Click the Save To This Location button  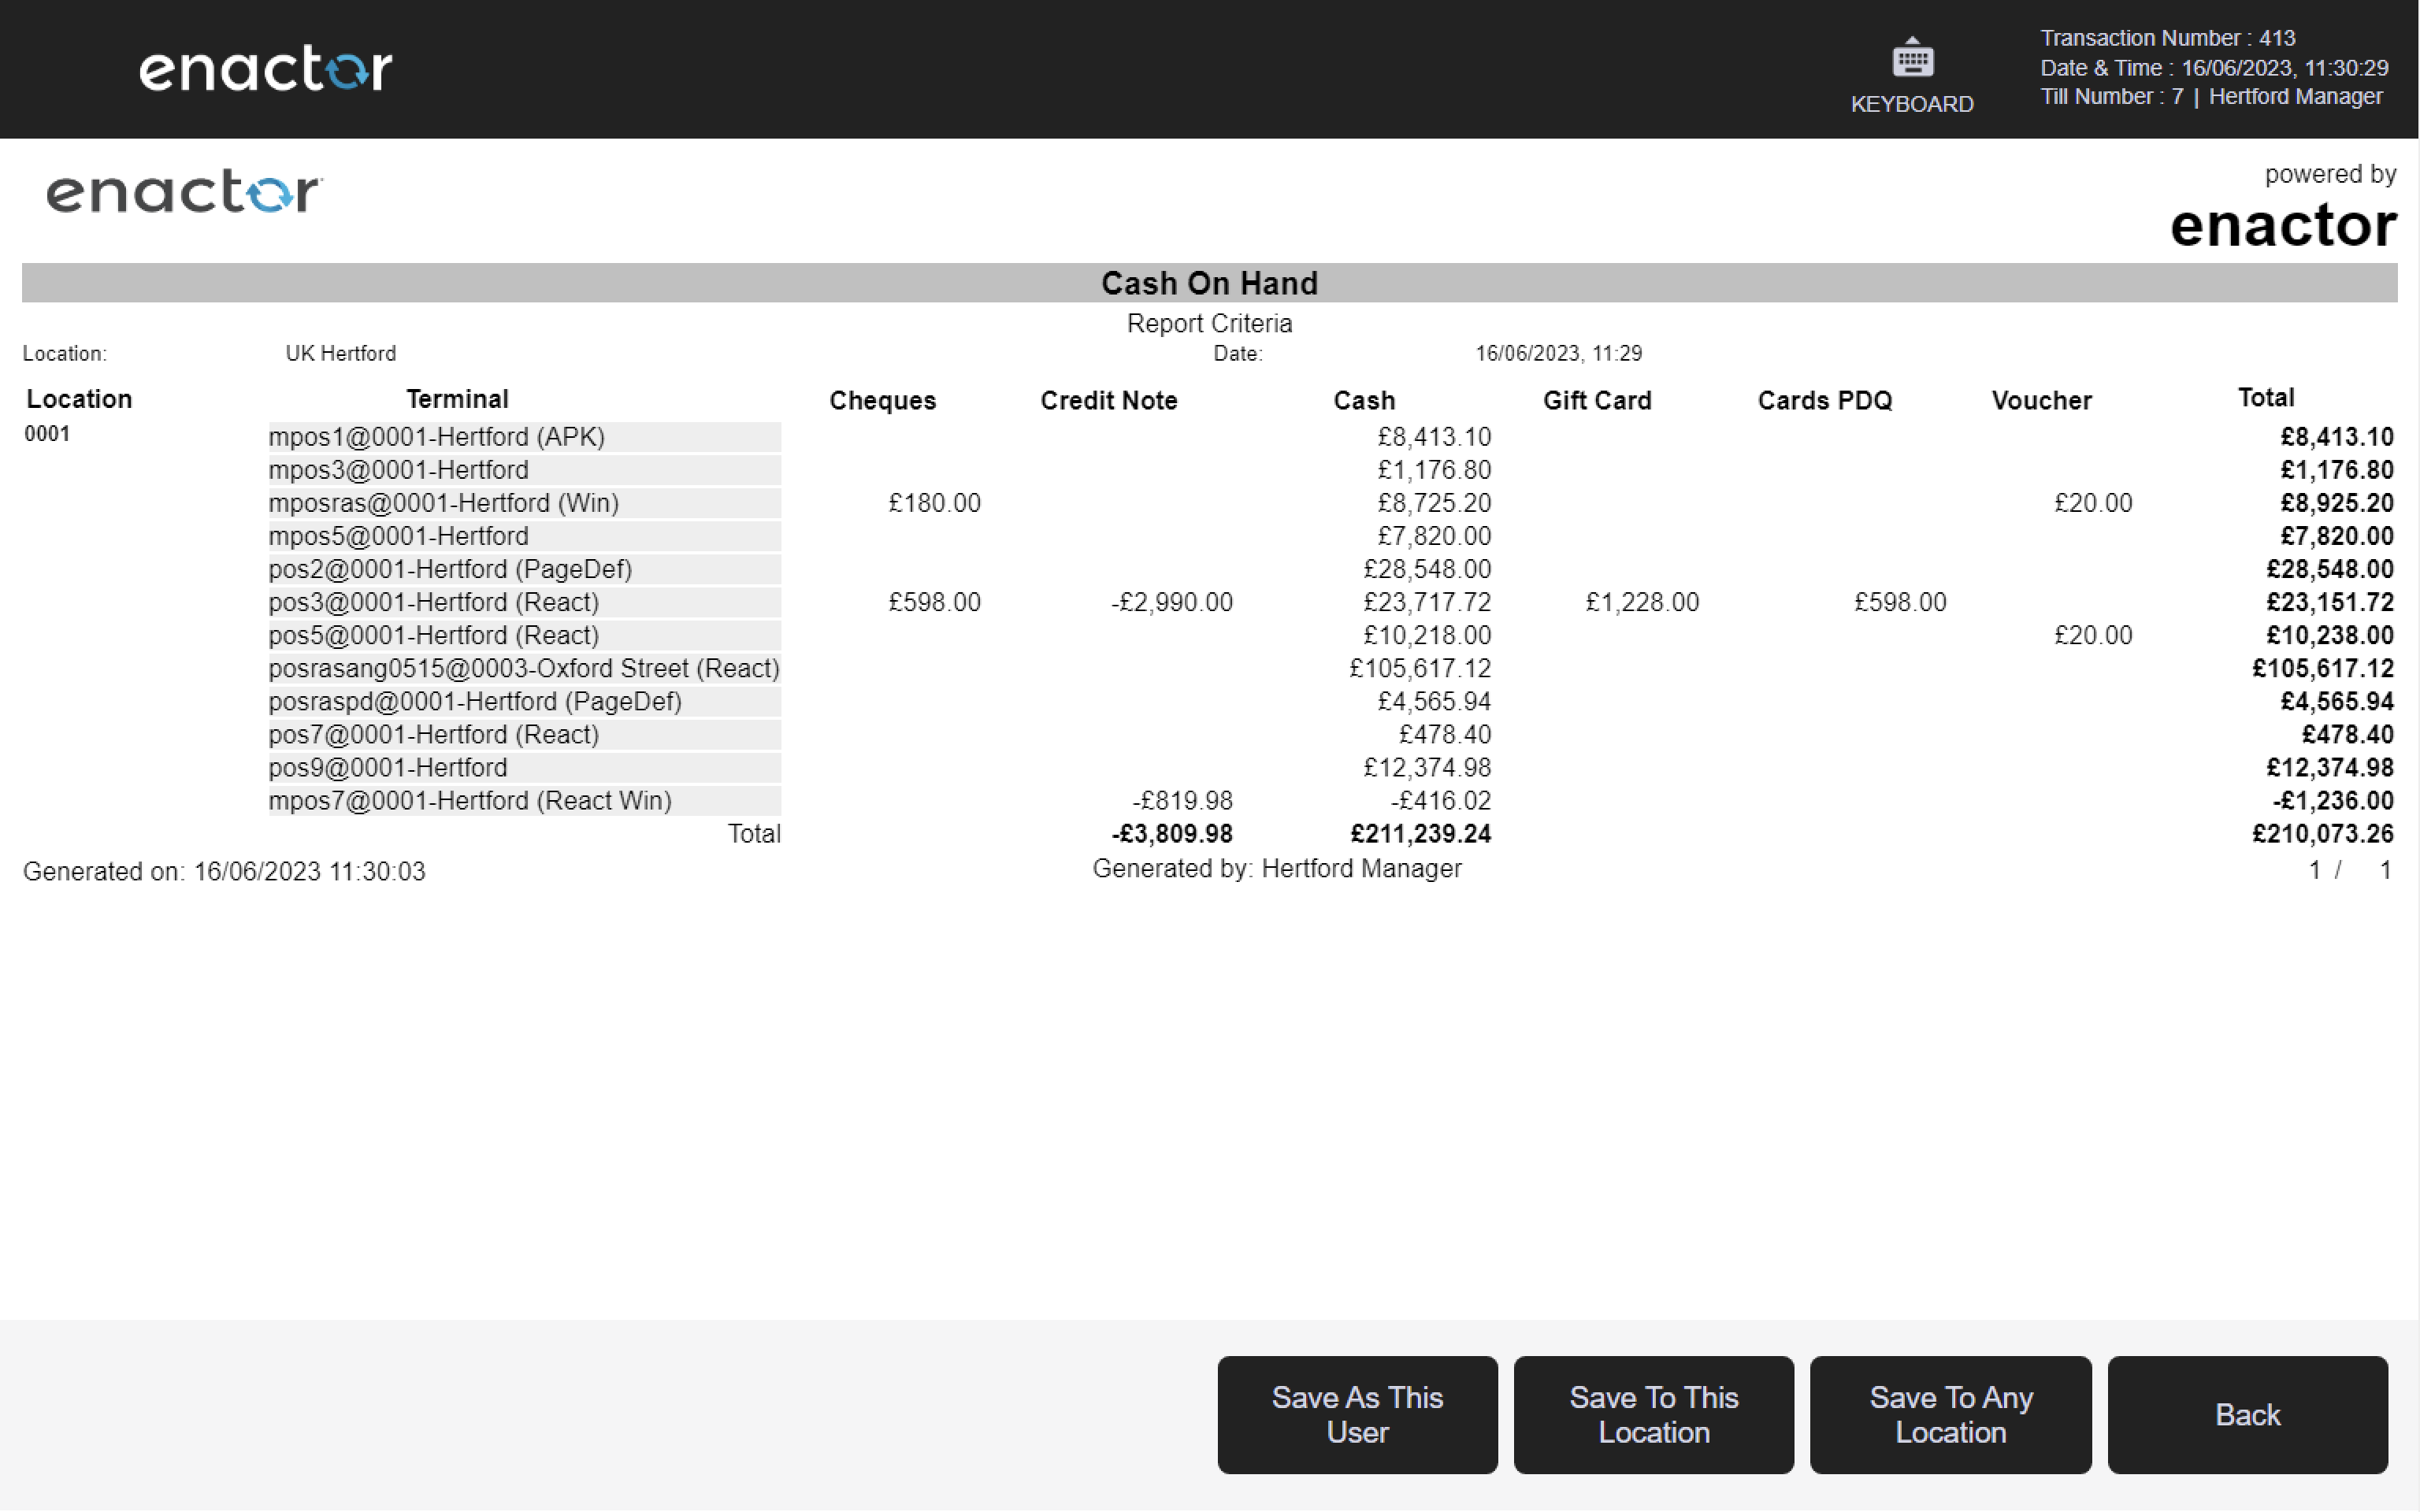click(1653, 1414)
